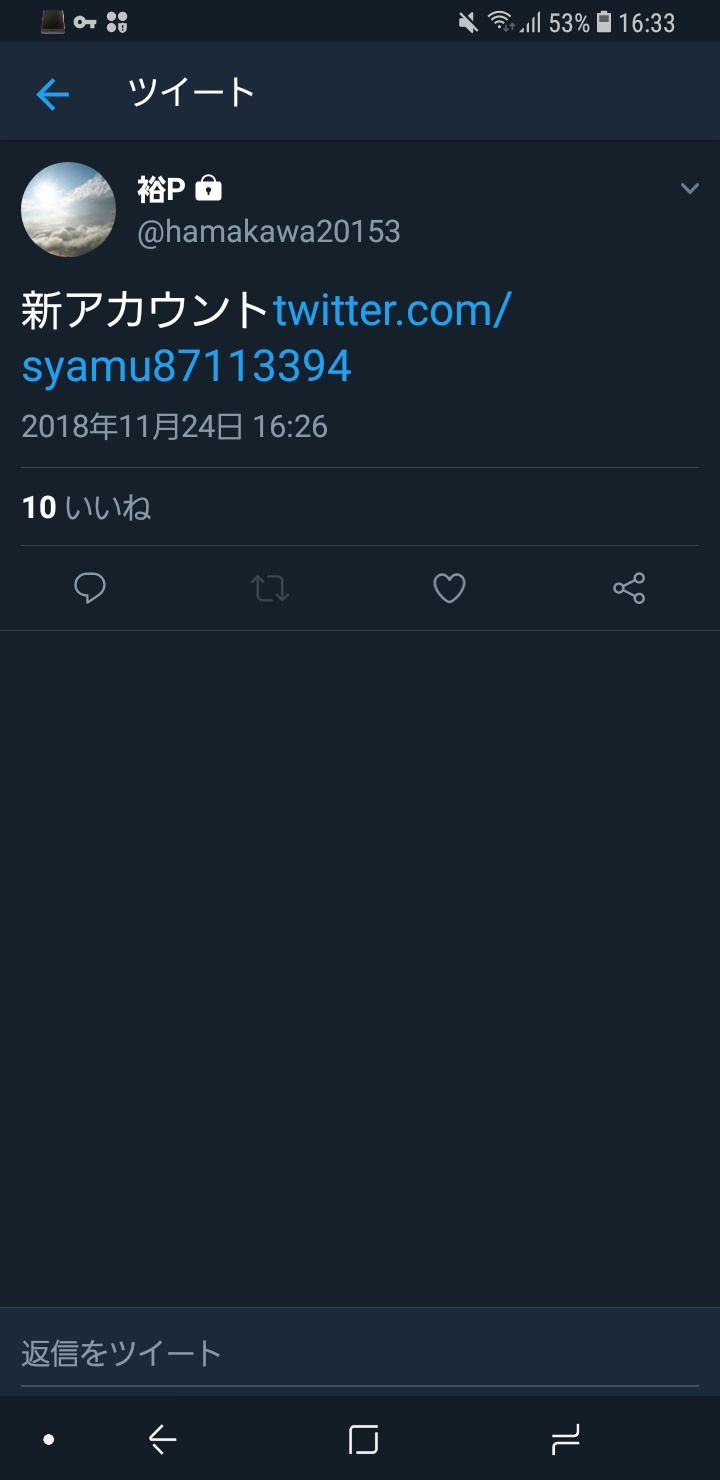
Task: Tap the lock icon beside 裕P
Action: [x=208, y=188]
